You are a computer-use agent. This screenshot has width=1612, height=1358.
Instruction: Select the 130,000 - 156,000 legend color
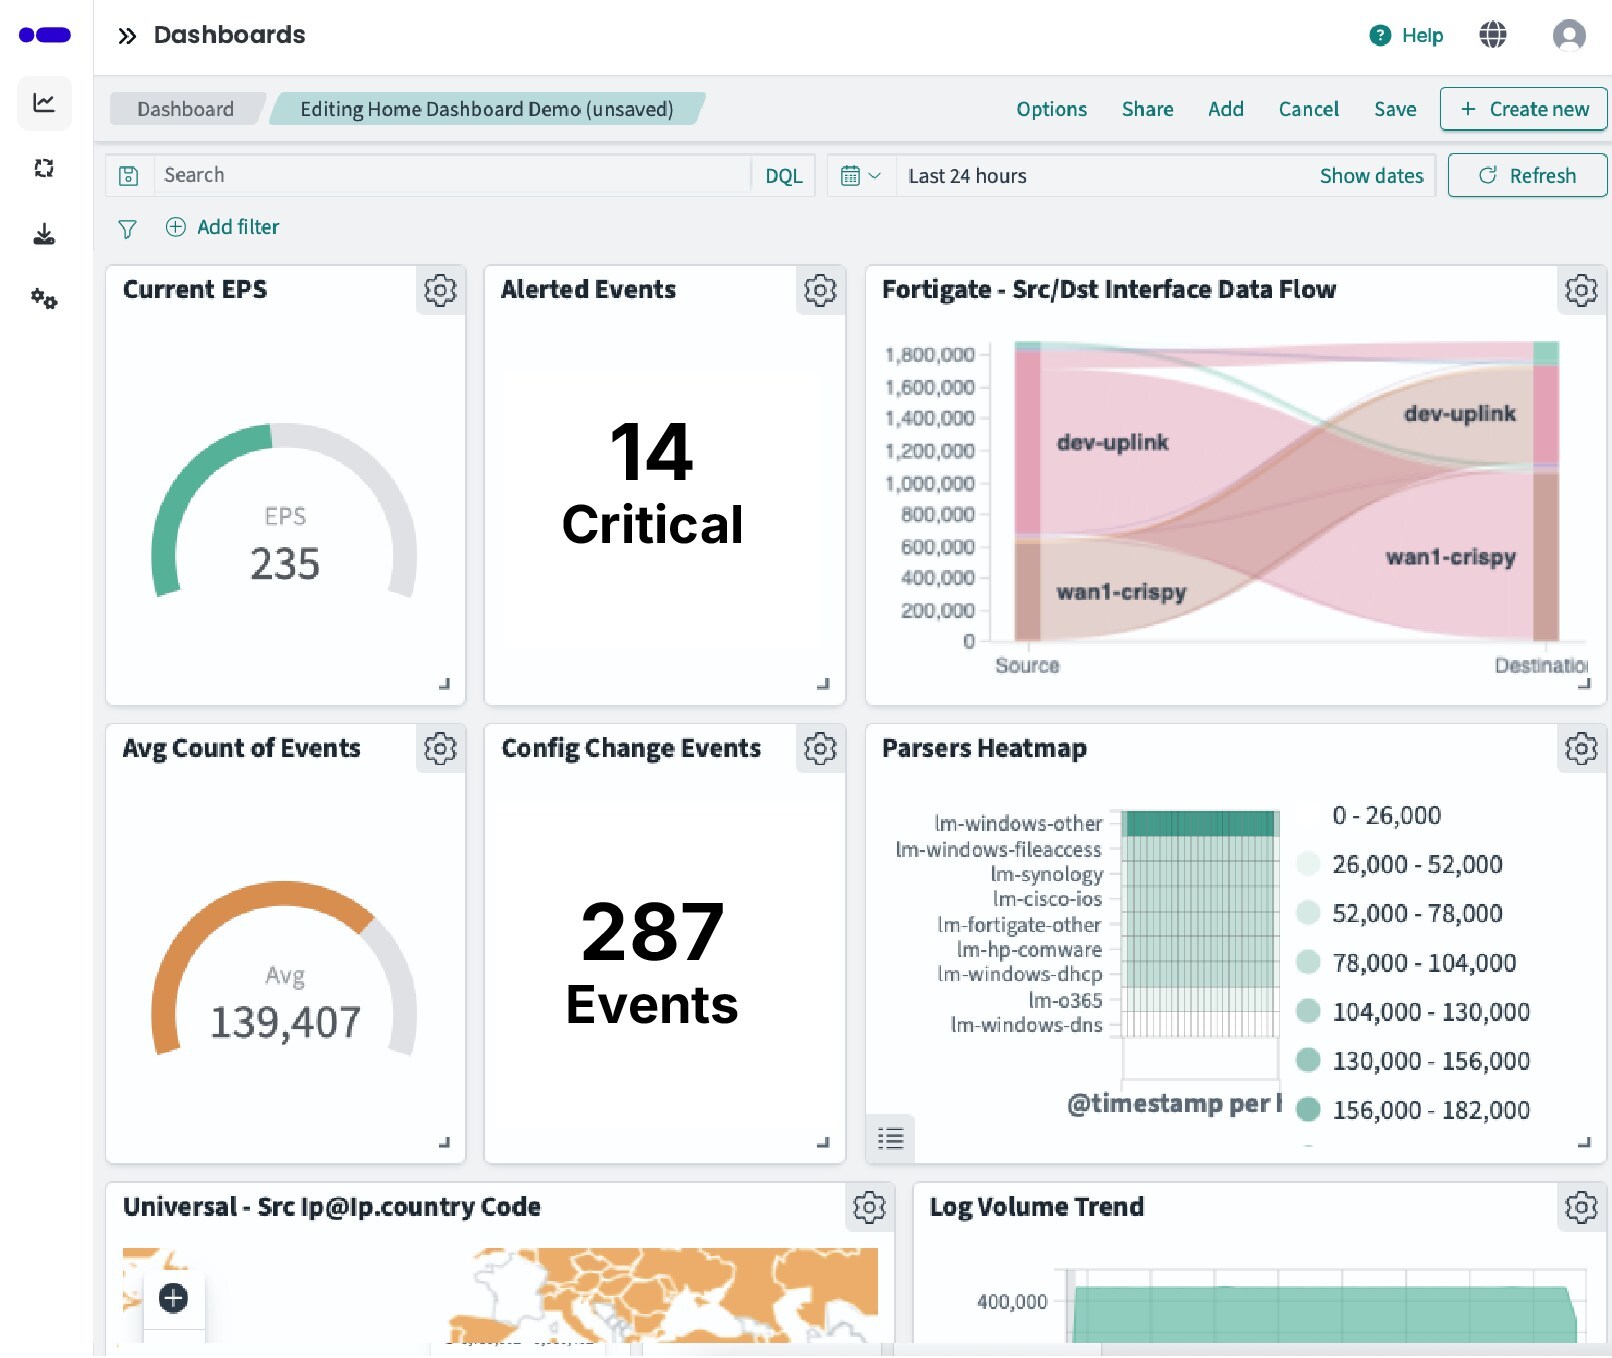tap(1308, 1060)
